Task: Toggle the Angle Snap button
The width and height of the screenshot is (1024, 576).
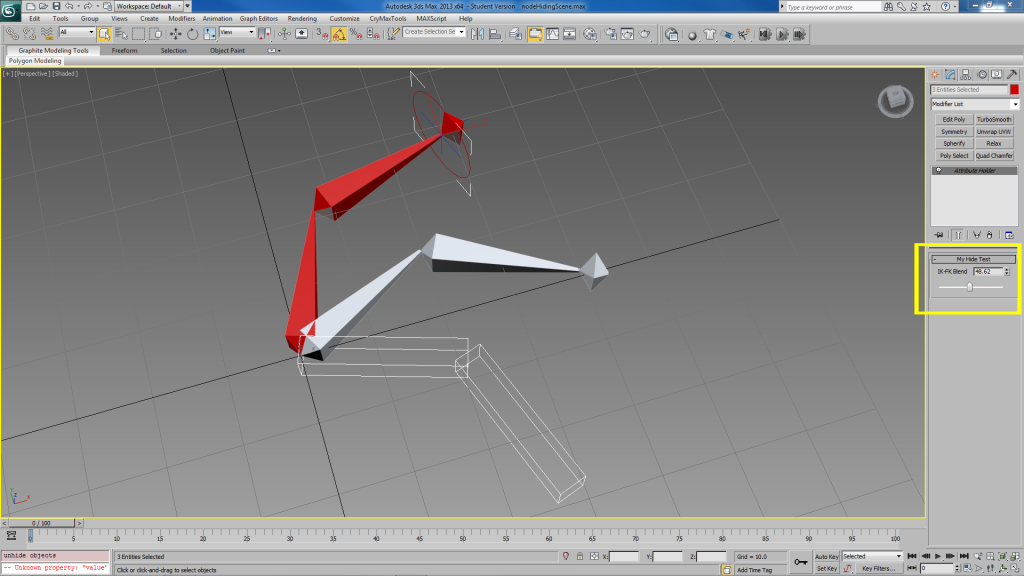Action: click(339, 33)
